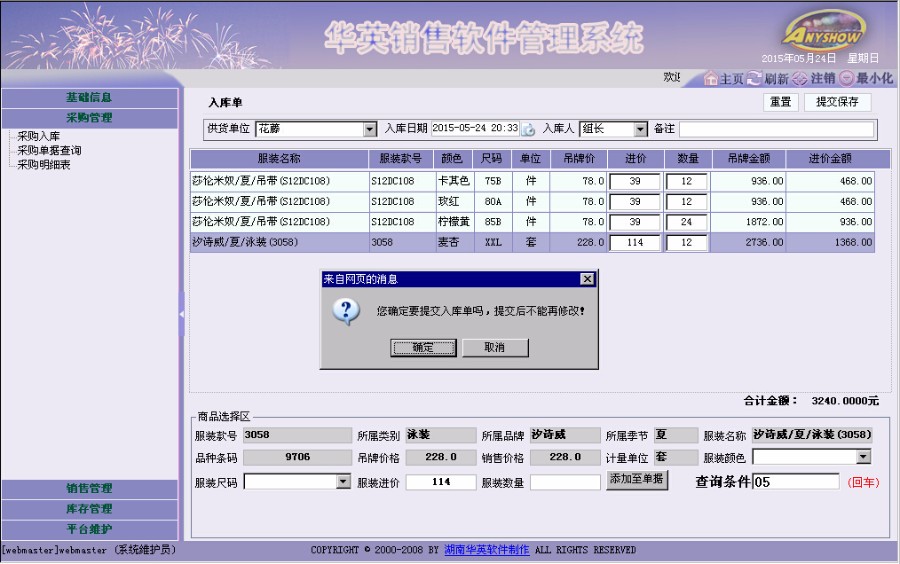Collapse the sidebar using the splitter arrow
Screen dimensions: 900x564
point(181,314)
